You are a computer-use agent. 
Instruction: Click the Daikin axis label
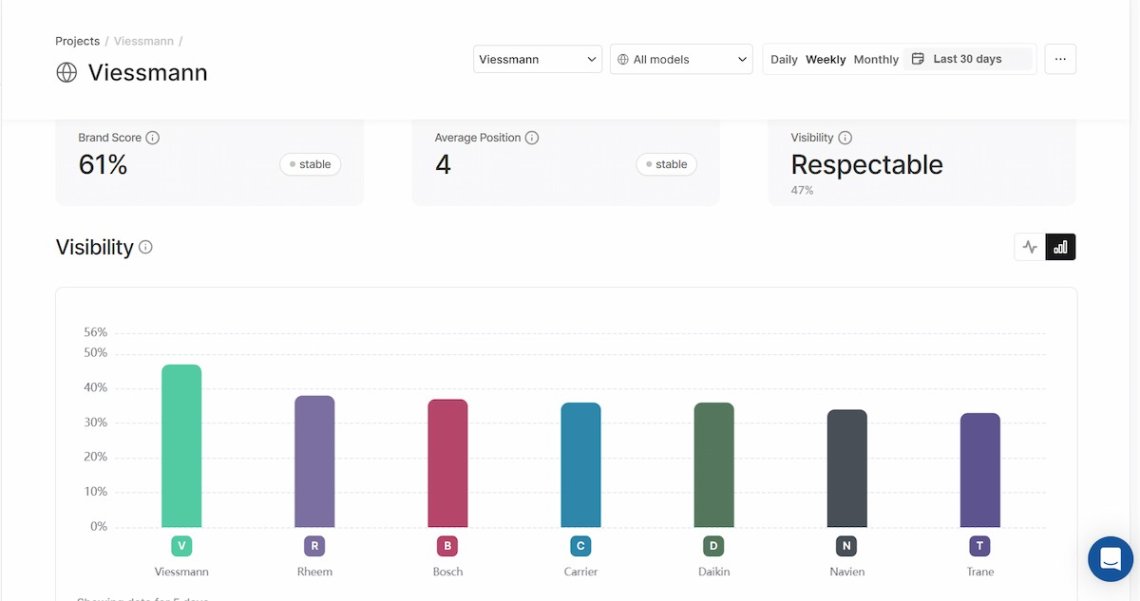tap(714, 572)
